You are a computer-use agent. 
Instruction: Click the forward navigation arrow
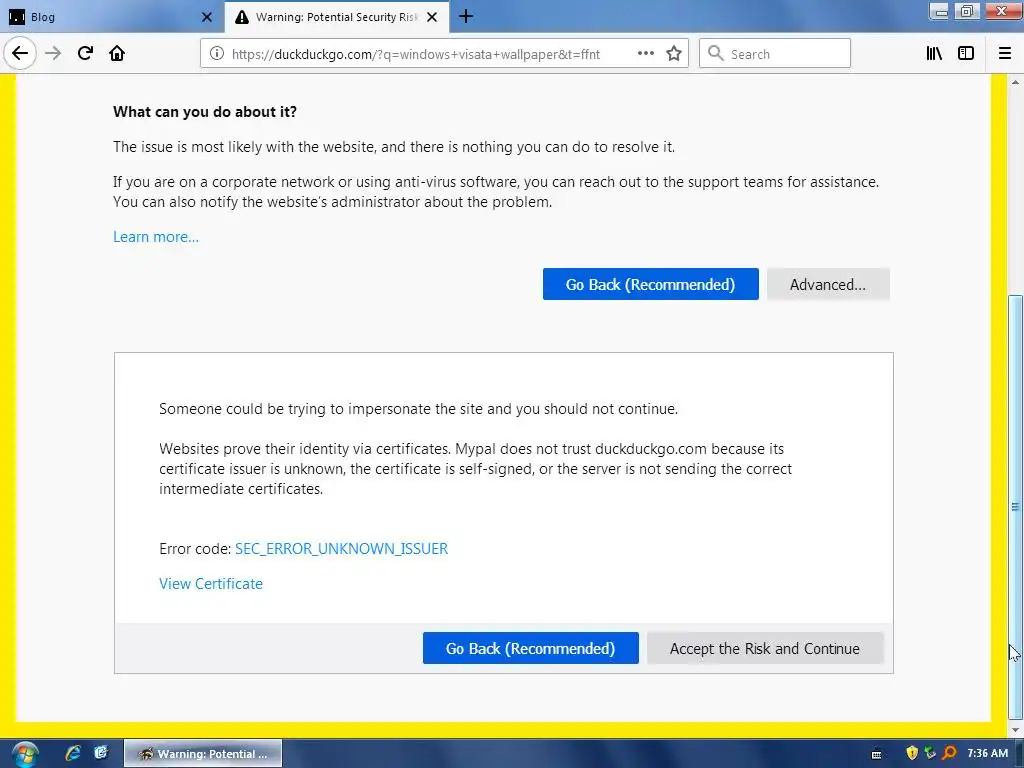coord(53,53)
